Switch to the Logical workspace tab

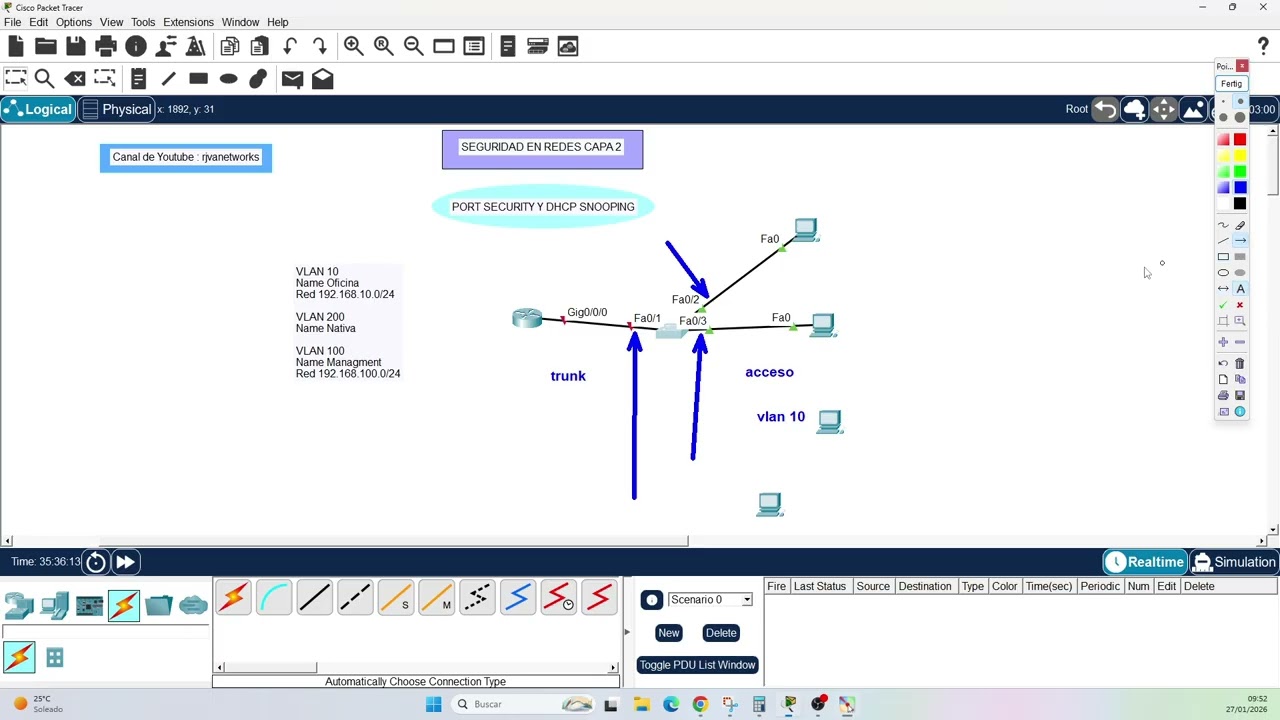[38, 109]
